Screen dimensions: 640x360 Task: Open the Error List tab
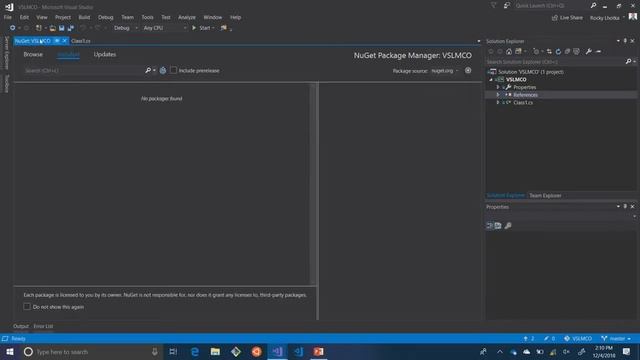coord(43,326)
